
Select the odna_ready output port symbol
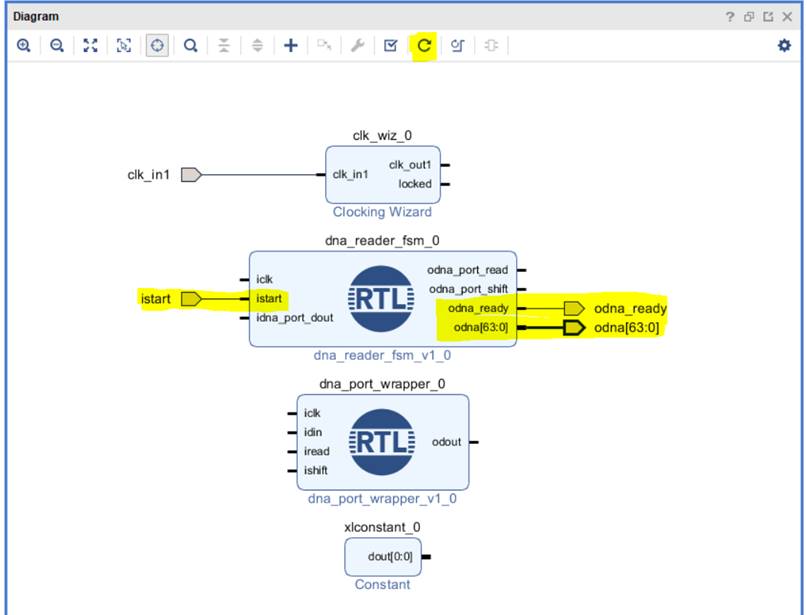[x=574, y=308]
